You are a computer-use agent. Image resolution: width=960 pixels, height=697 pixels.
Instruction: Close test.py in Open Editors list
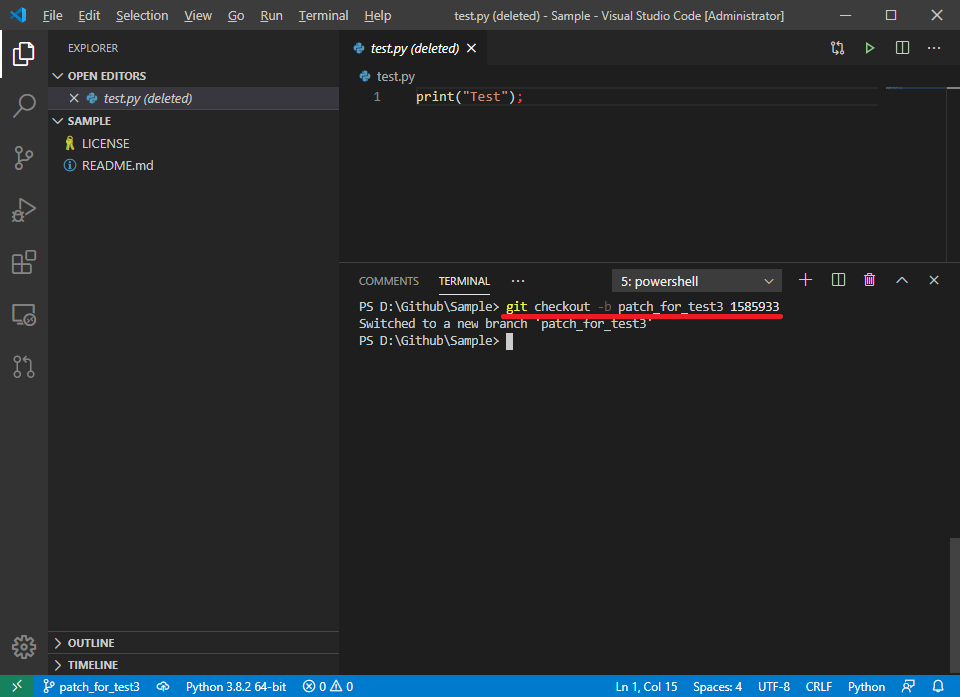click(74, 98)
